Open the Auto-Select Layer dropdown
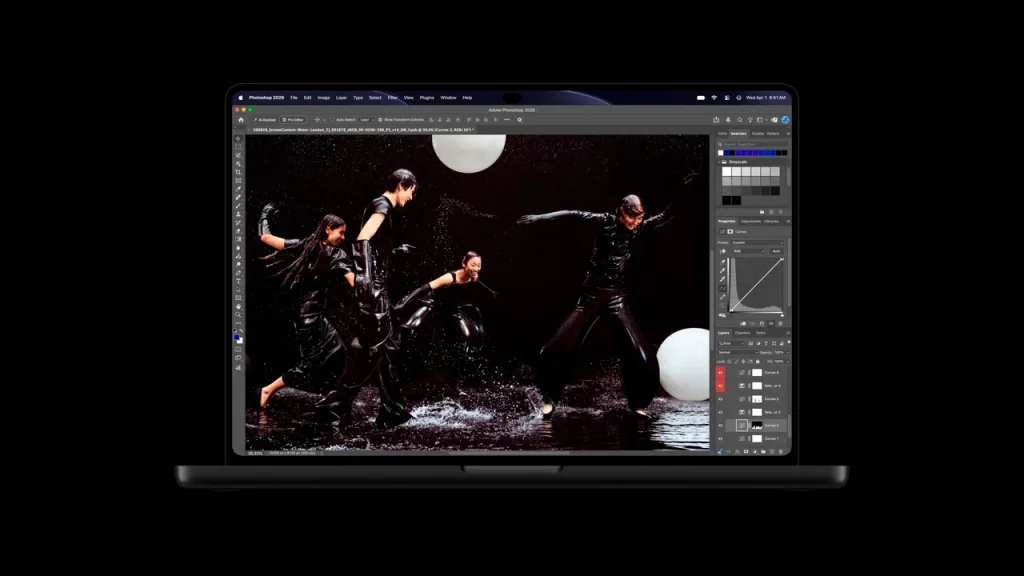The image size is (1024, 576). pos(366,120)
